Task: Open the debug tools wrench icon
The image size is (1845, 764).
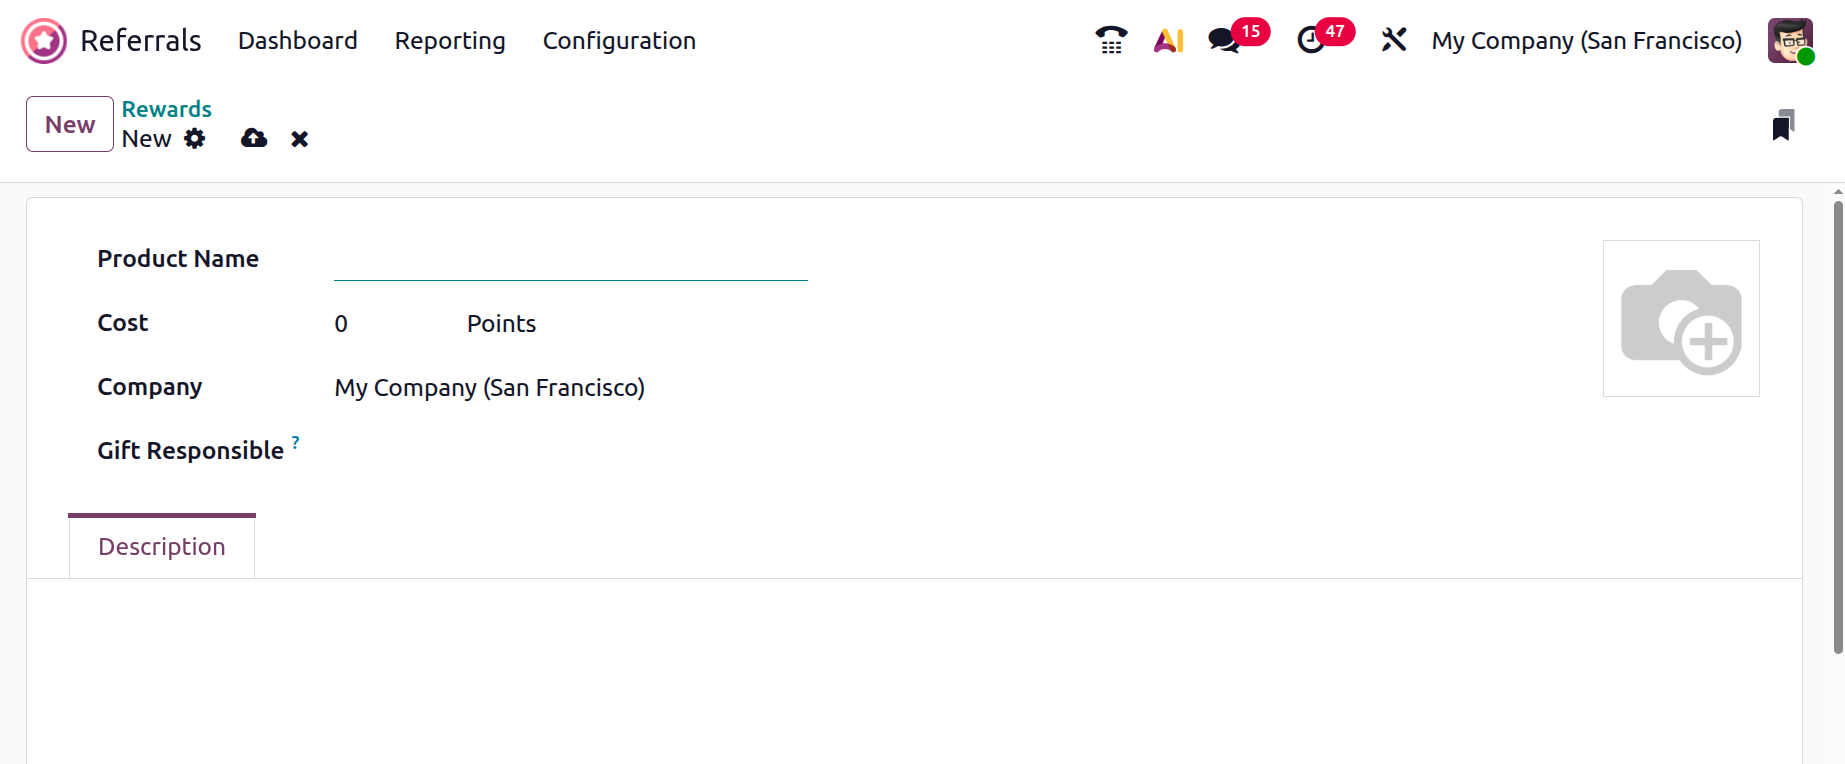Action: pos(1393,41)
